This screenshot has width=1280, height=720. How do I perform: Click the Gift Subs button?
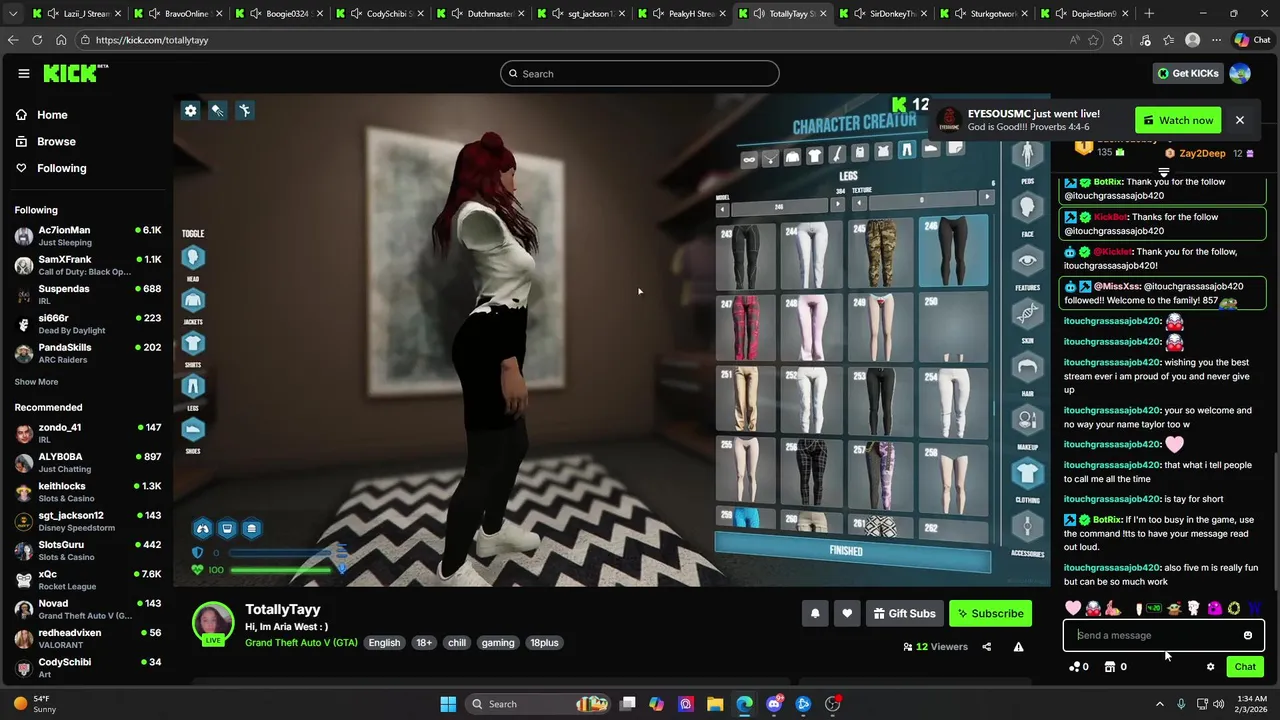[x=904, y=613]
